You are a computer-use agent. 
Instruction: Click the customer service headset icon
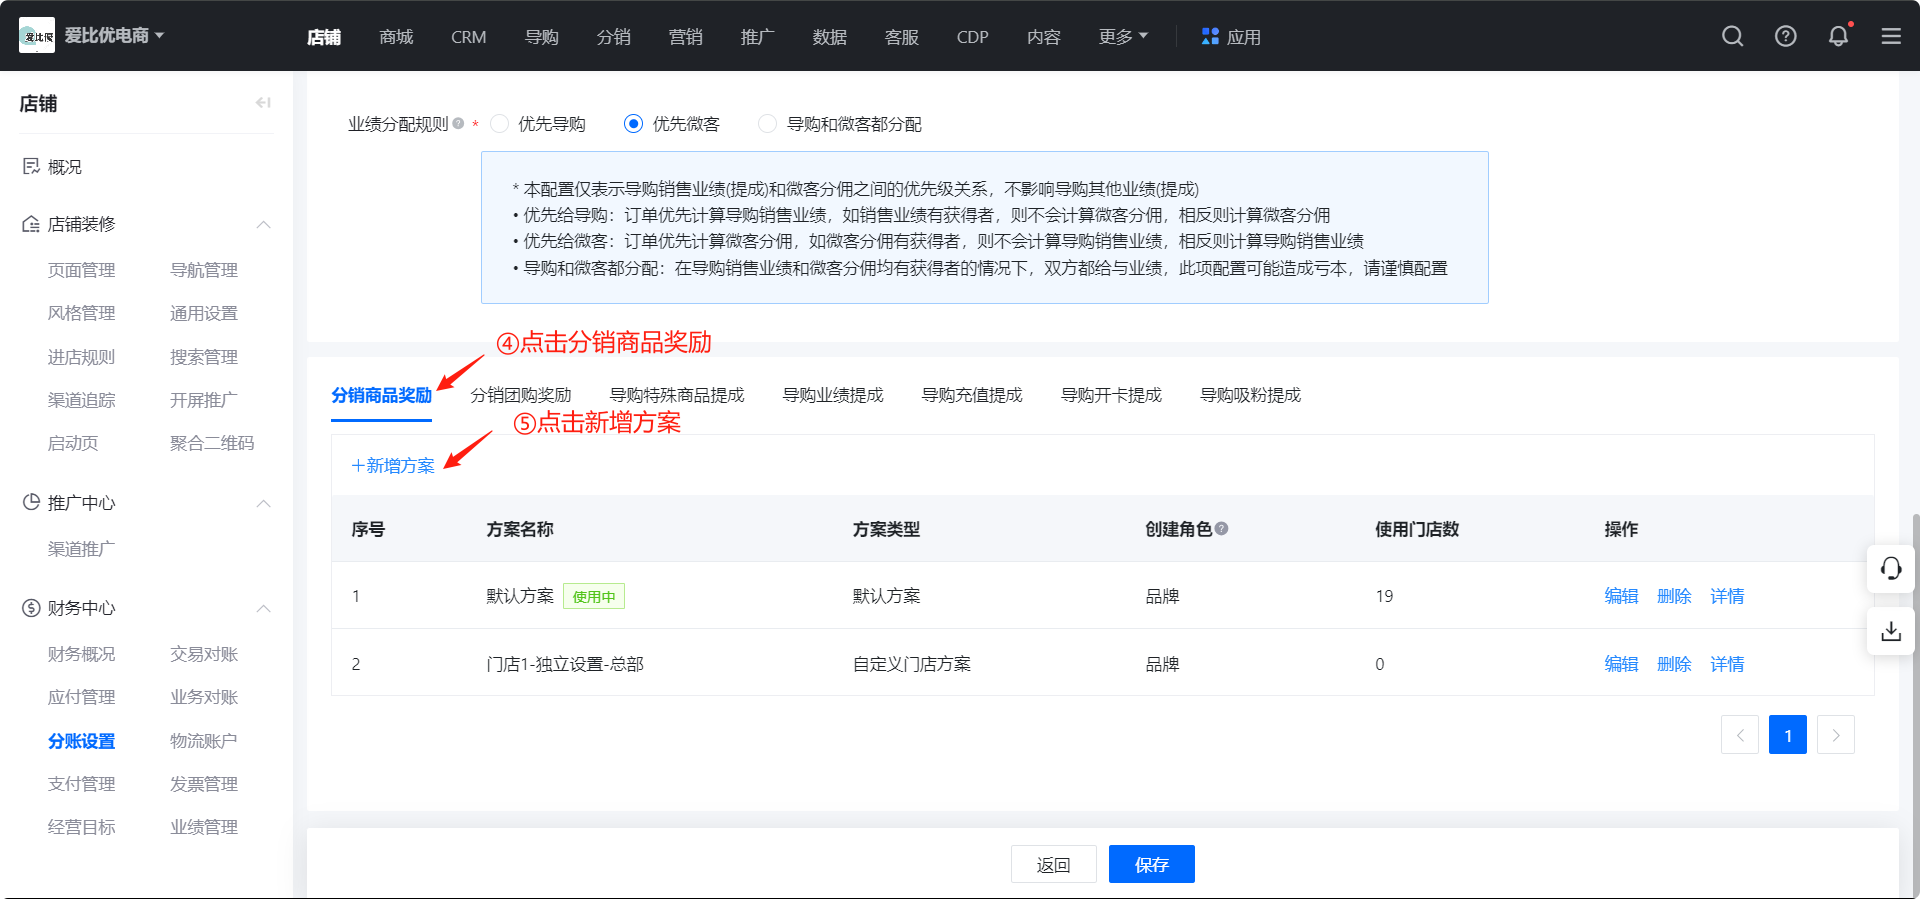pyautogui.click(x=1890, y=569)
